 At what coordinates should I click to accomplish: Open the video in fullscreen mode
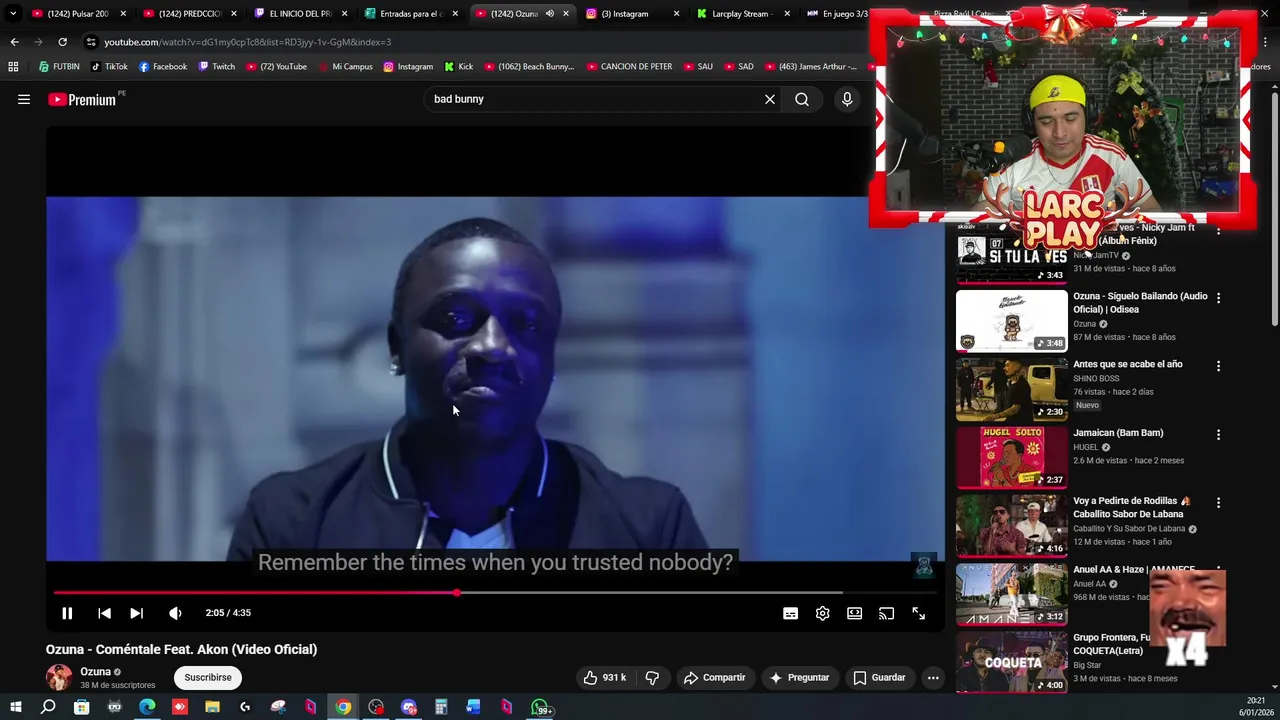point(918,613)
